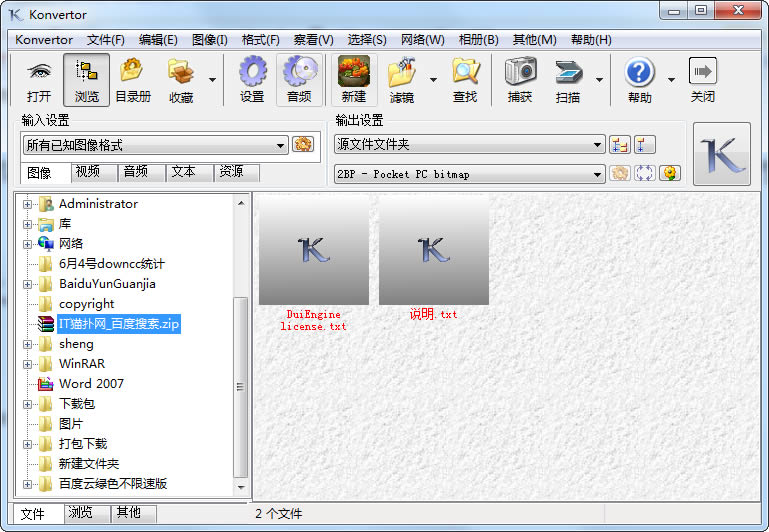Select the copyright folder in tree
This screenshot has width=769, height=532.
86,304
